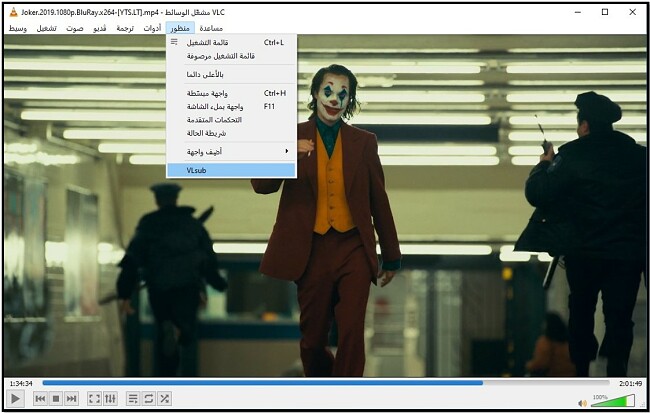Click total time 2:01:49 label
650x413 pixels.
(631, 384)
